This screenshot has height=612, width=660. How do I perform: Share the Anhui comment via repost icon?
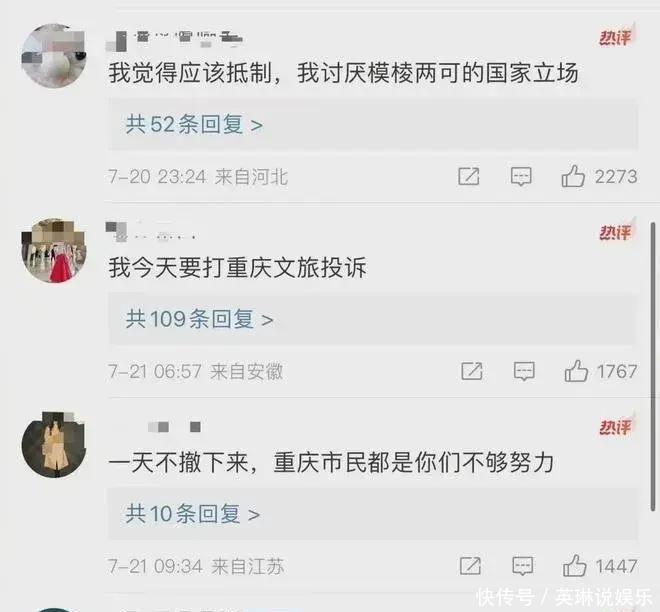[x=471, y=371]
